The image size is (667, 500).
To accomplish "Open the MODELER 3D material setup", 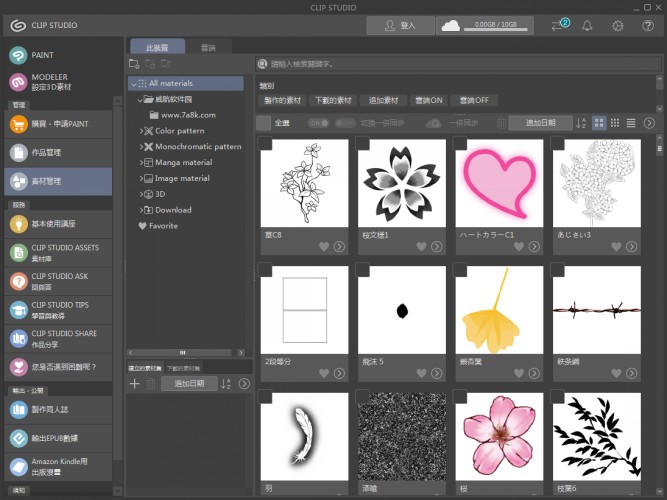I will pos(40,82).
